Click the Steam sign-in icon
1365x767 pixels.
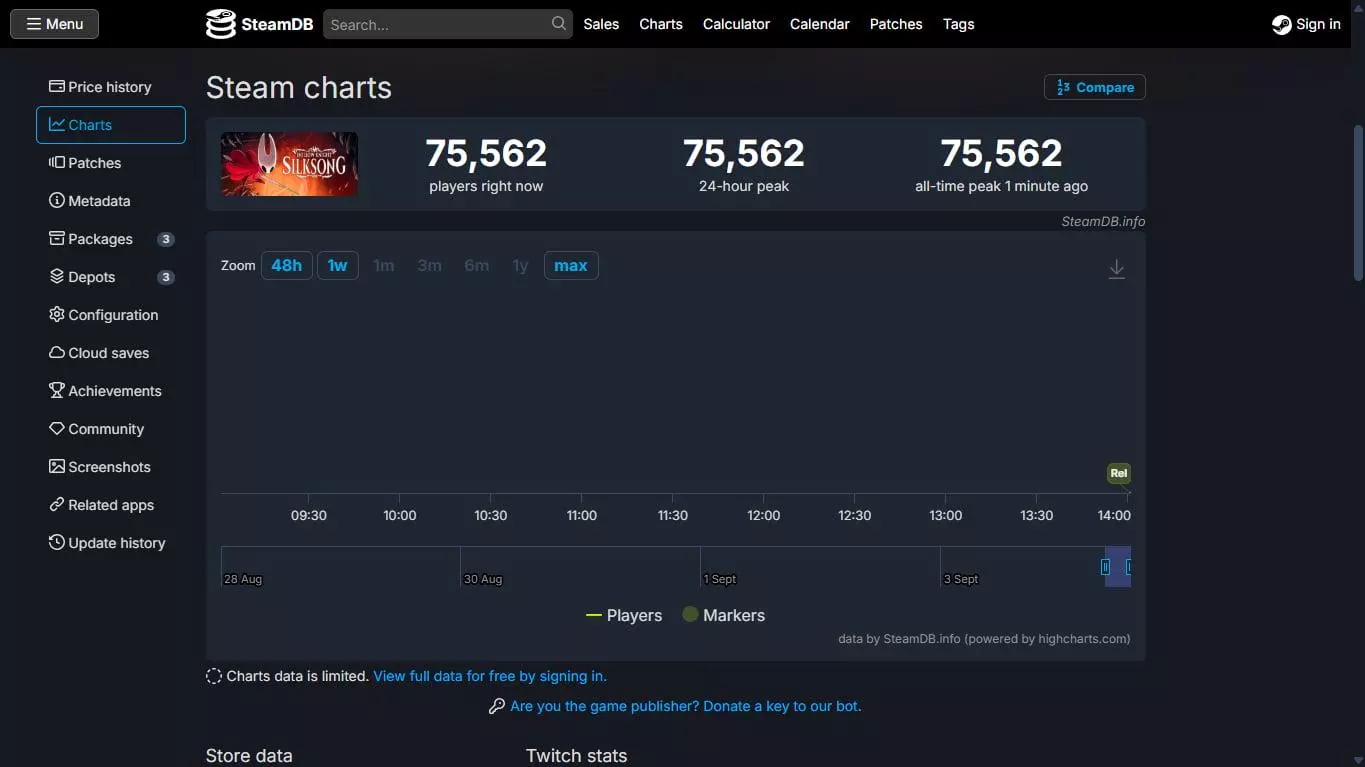tap(1281, 25)
